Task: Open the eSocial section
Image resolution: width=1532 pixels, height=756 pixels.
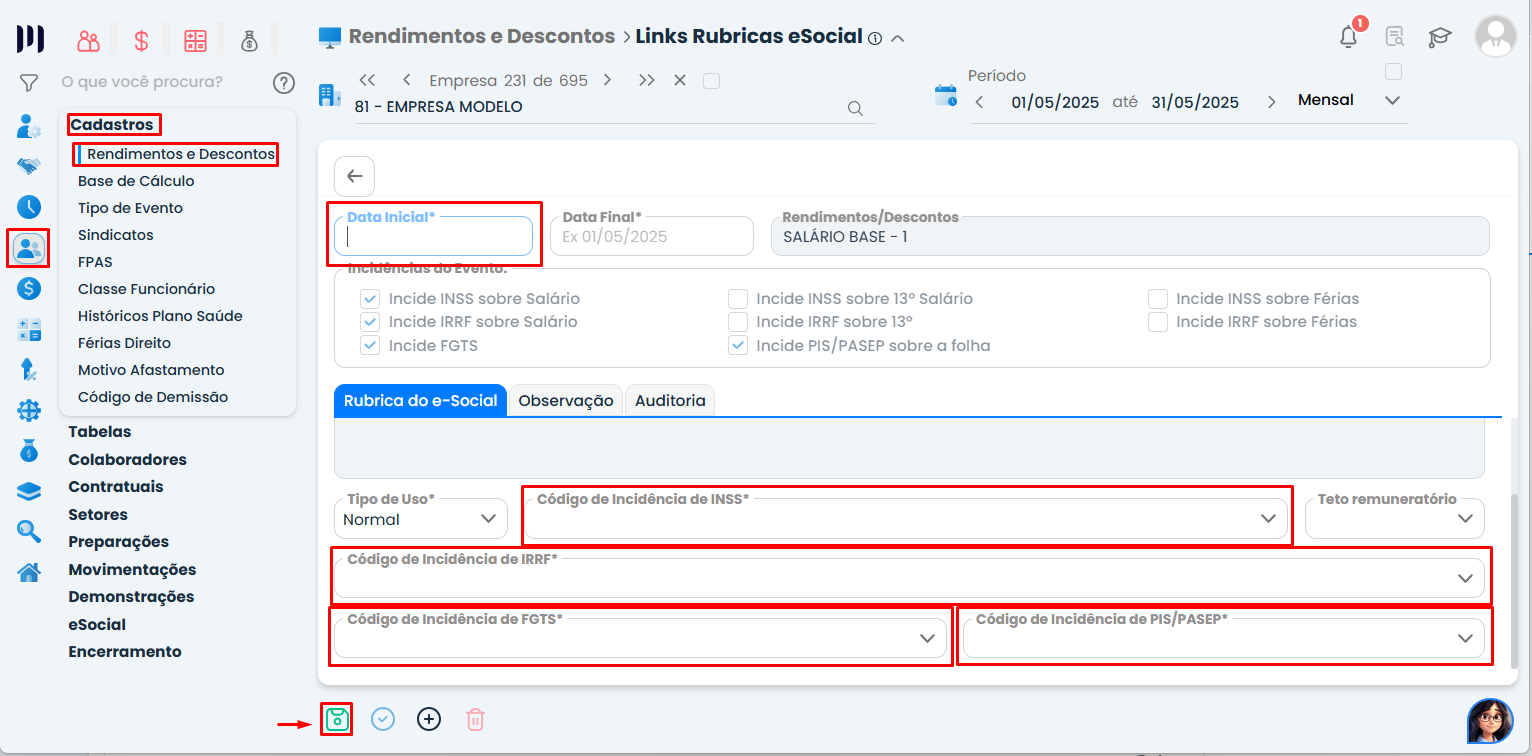Action: [x=97, y=625]
